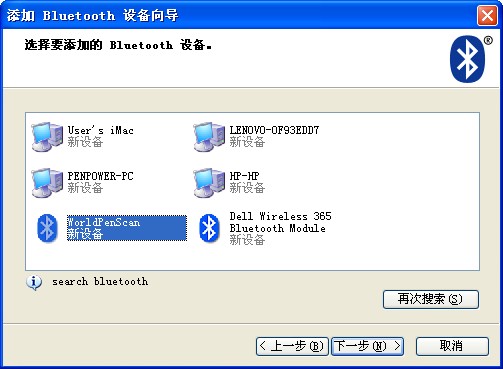The width and height of the screenshot is (503, 369).
Task: Close the Bluetooth wizard window
Action: [x=487, y=15]
